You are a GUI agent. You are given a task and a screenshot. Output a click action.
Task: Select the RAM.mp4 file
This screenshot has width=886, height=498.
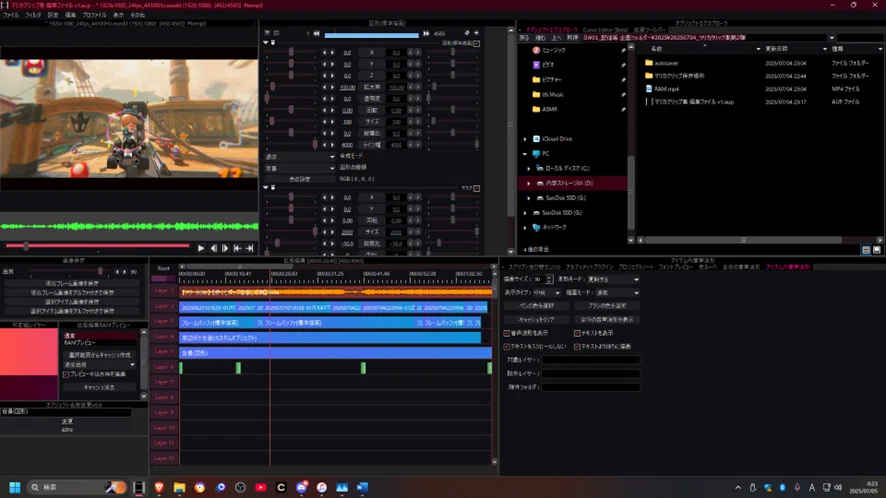[666, 89]
